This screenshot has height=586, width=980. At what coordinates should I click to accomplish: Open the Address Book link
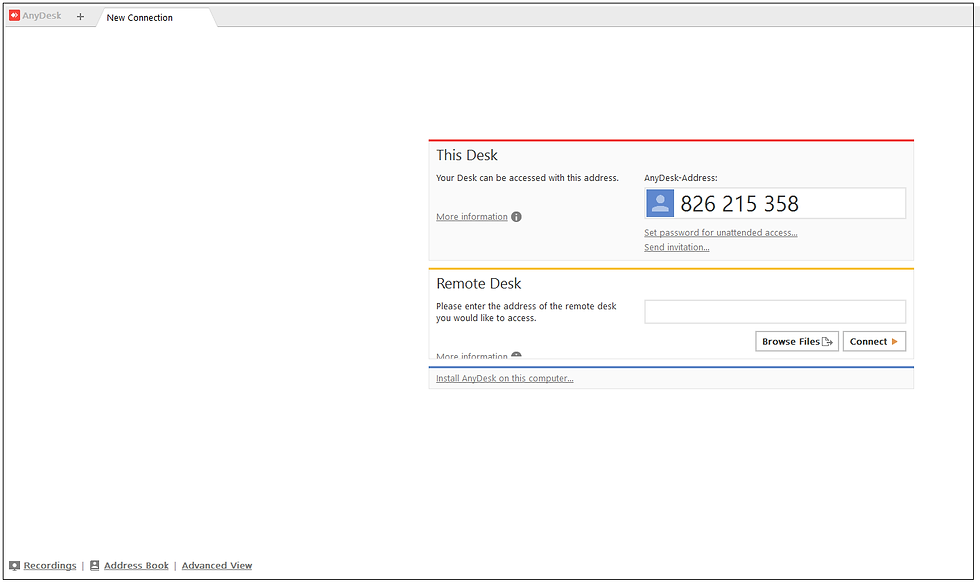click(136, 565)
